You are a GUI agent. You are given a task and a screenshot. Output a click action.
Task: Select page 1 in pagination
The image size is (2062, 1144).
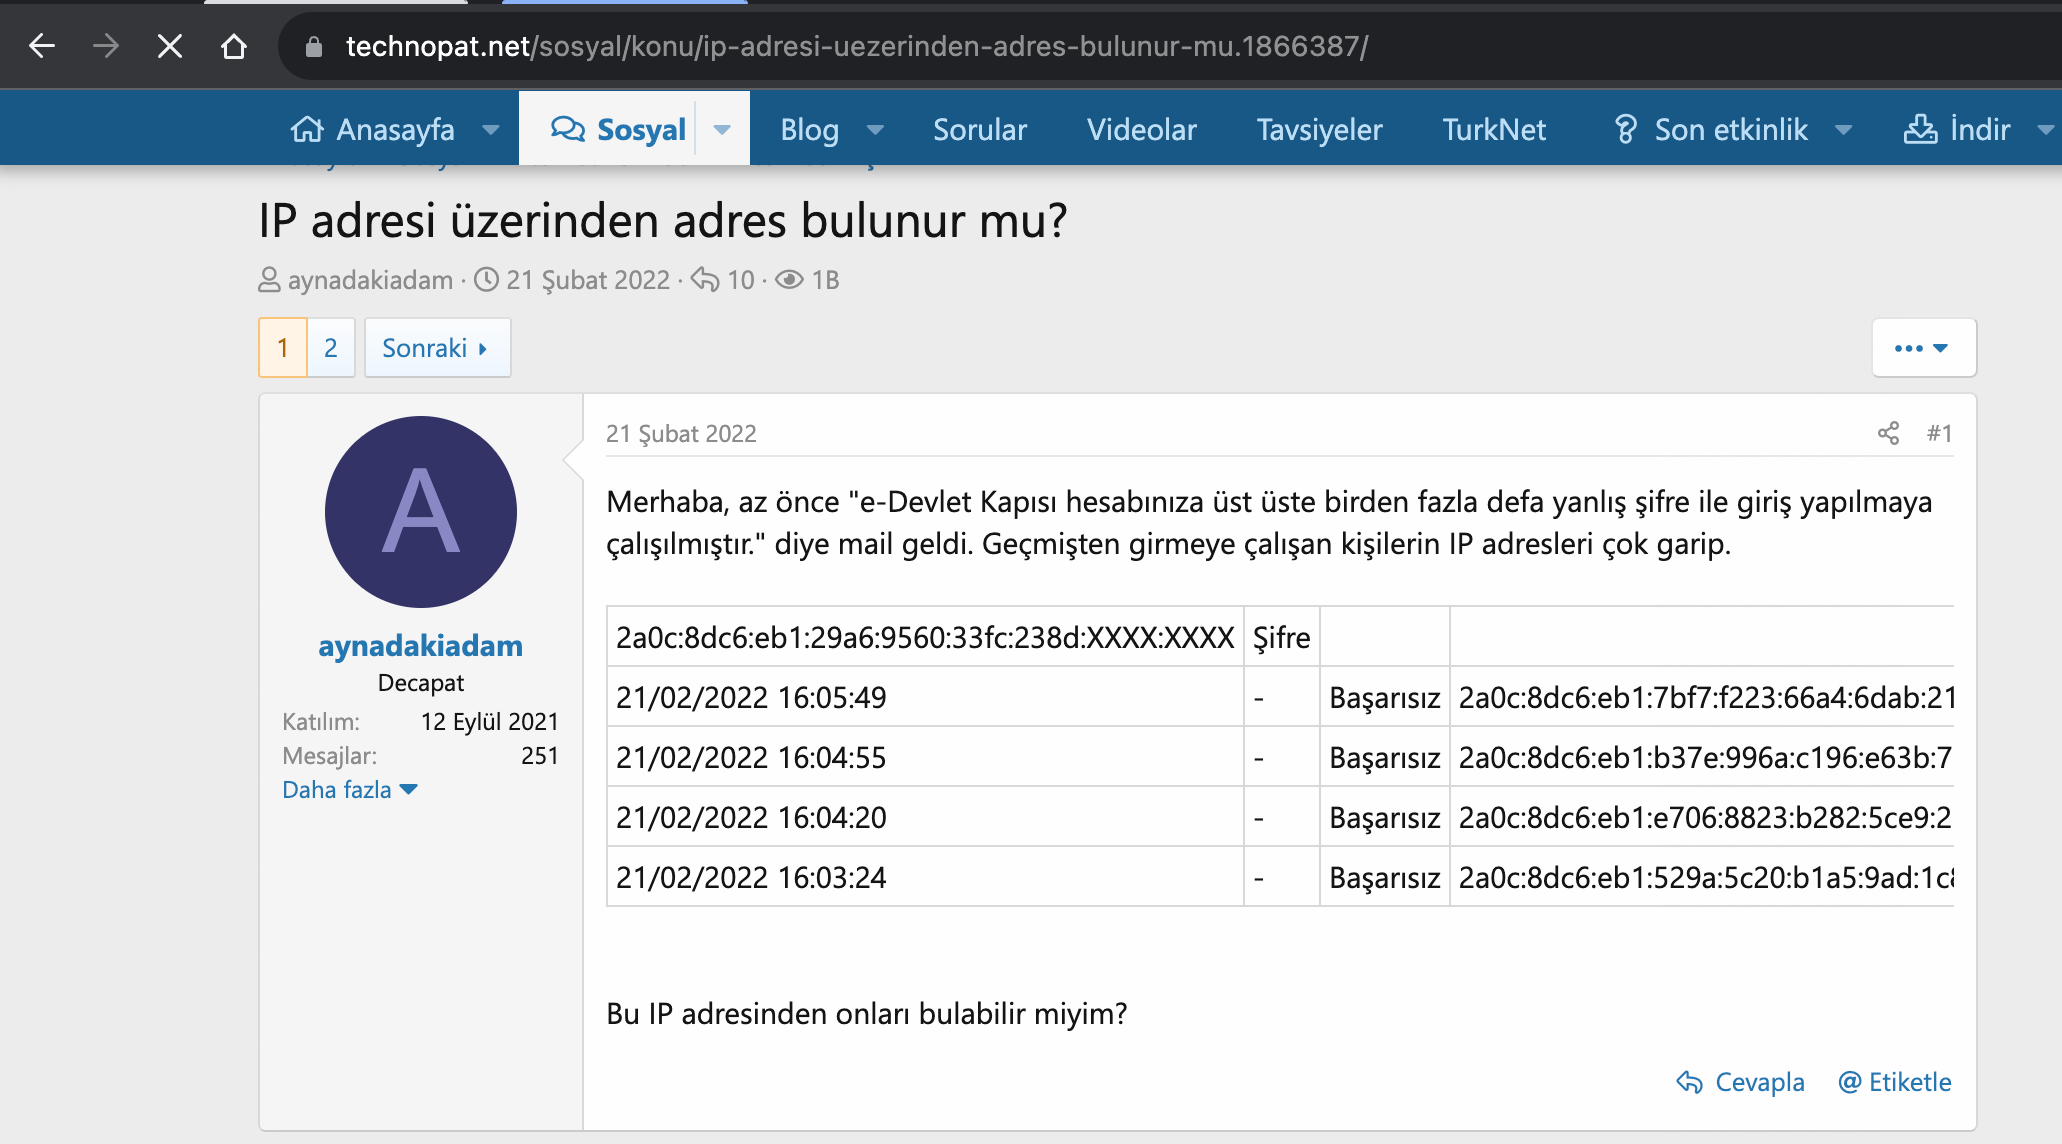tap(283, 348)
